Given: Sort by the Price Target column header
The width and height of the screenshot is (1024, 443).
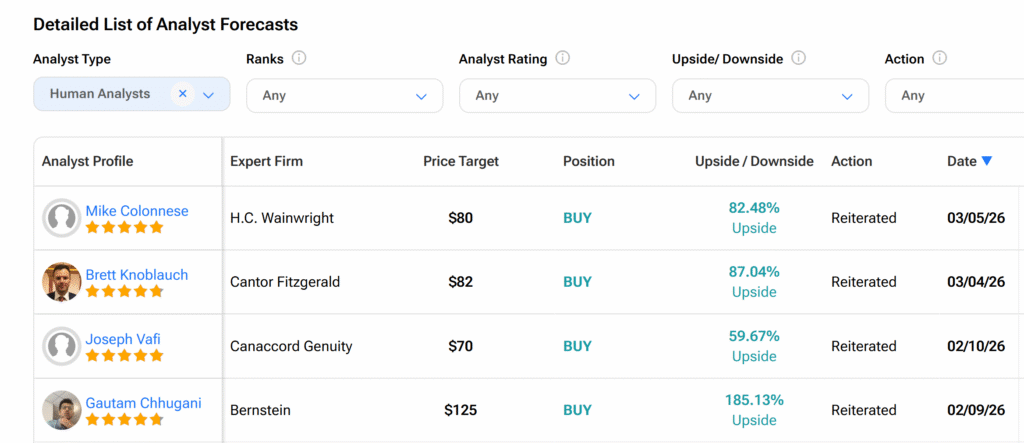Looking at the screenshot, I should click(460, 161).
